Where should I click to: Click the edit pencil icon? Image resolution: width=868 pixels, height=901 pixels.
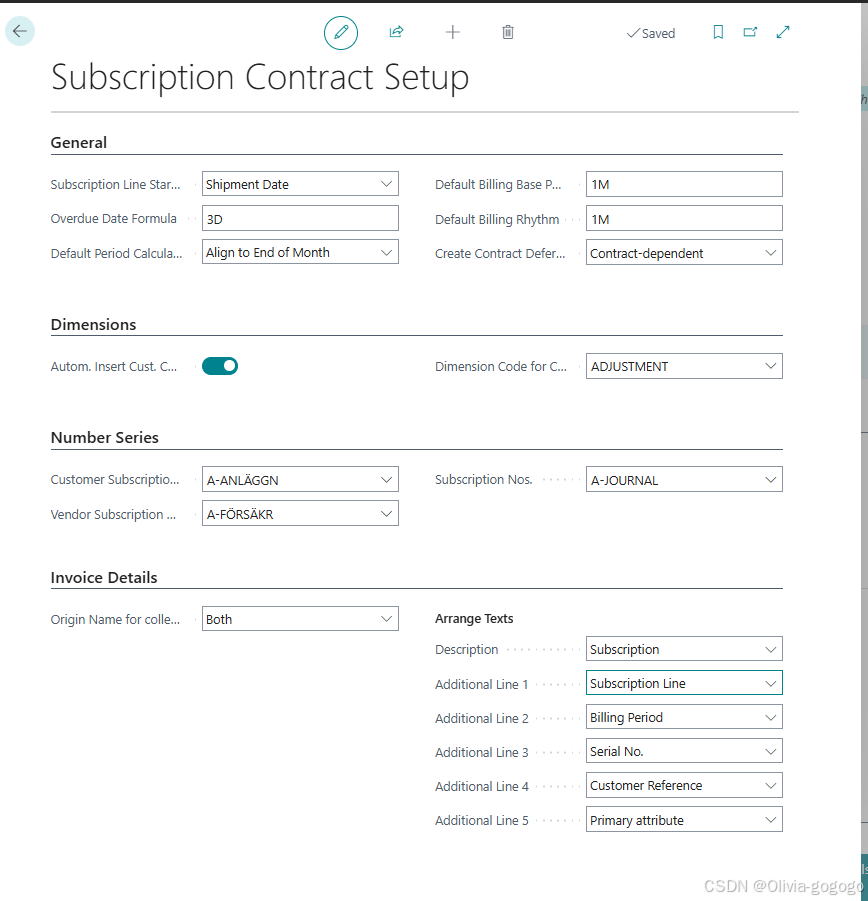(340, 32)
